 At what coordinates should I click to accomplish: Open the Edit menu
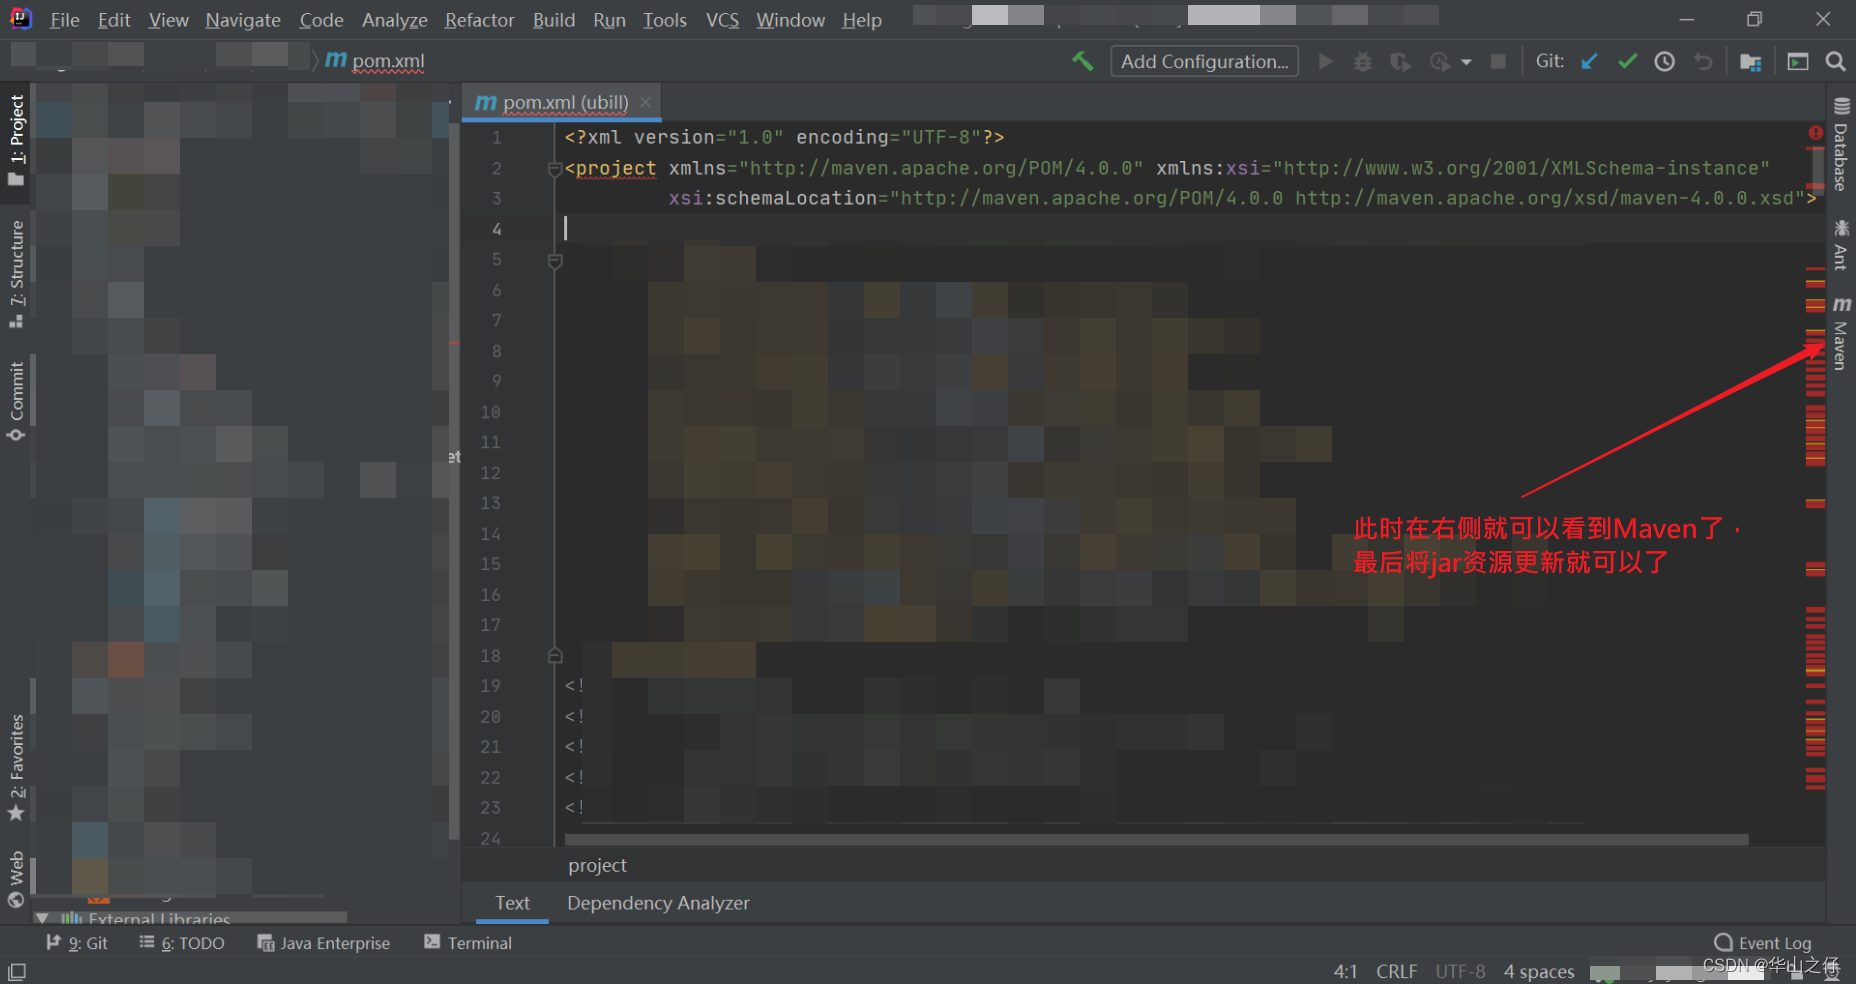click(114, 20)
